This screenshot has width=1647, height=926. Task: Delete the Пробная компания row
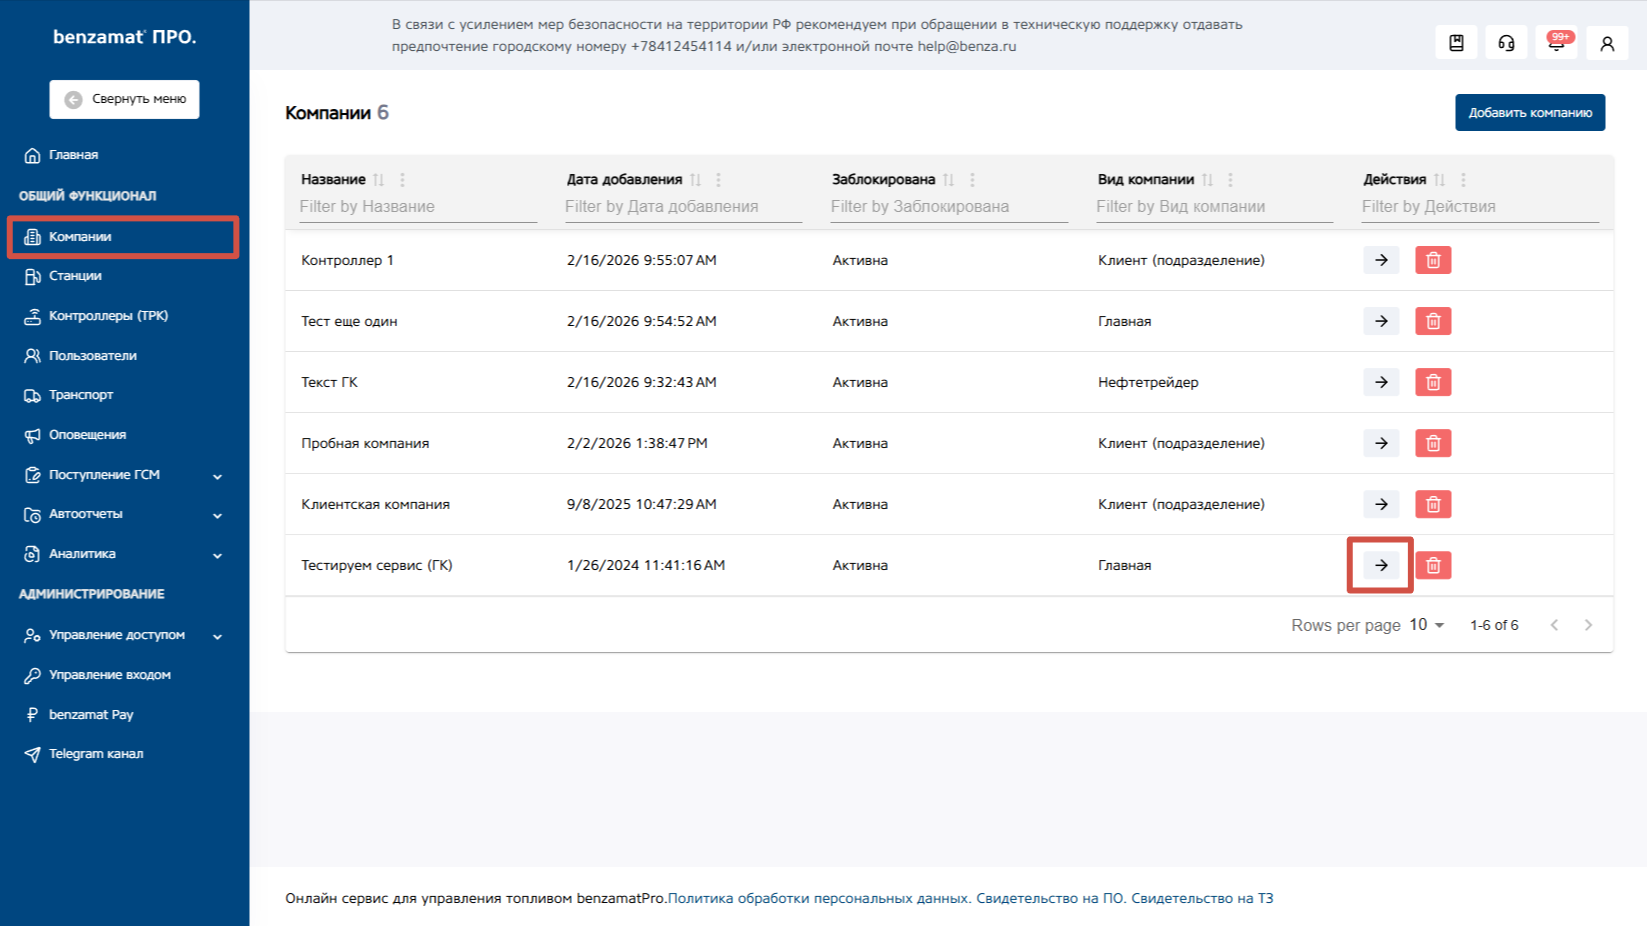[1432, 443]
